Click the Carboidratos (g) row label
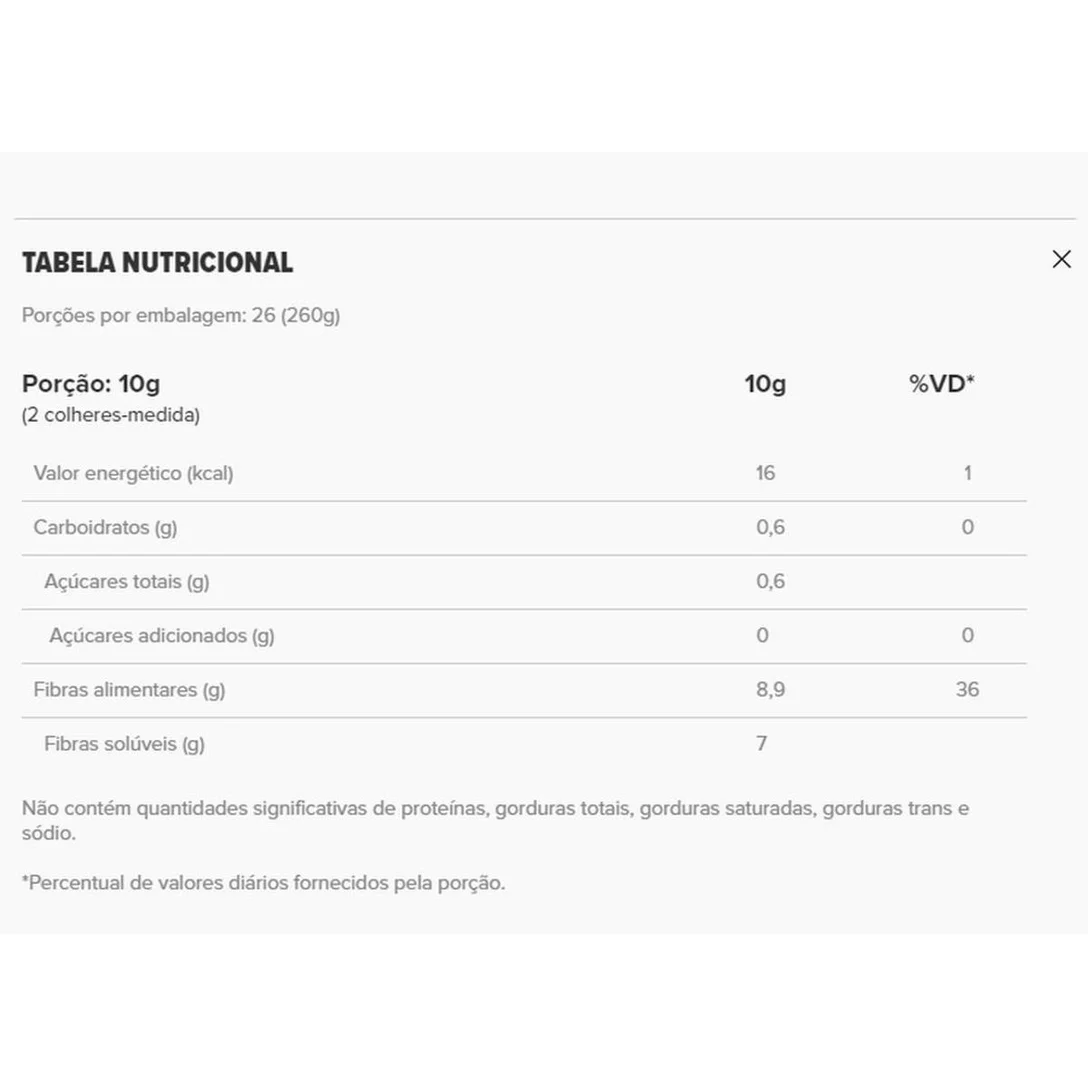 click(x=105, y=528)
